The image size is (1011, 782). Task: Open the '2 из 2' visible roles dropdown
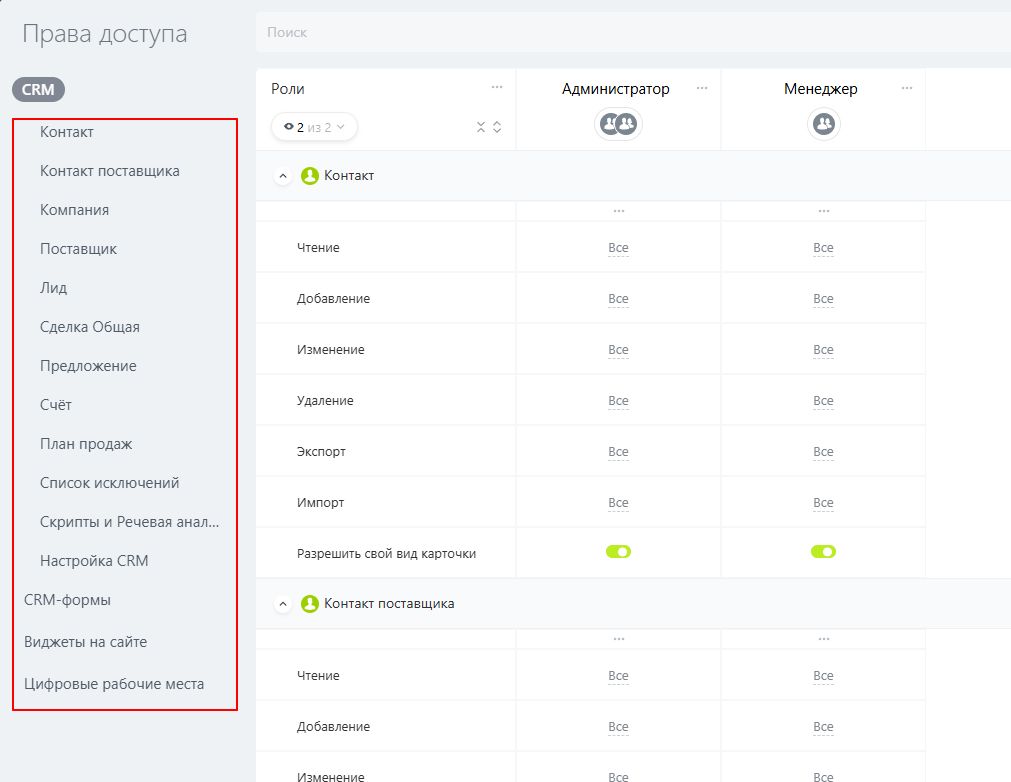[314, 127]
